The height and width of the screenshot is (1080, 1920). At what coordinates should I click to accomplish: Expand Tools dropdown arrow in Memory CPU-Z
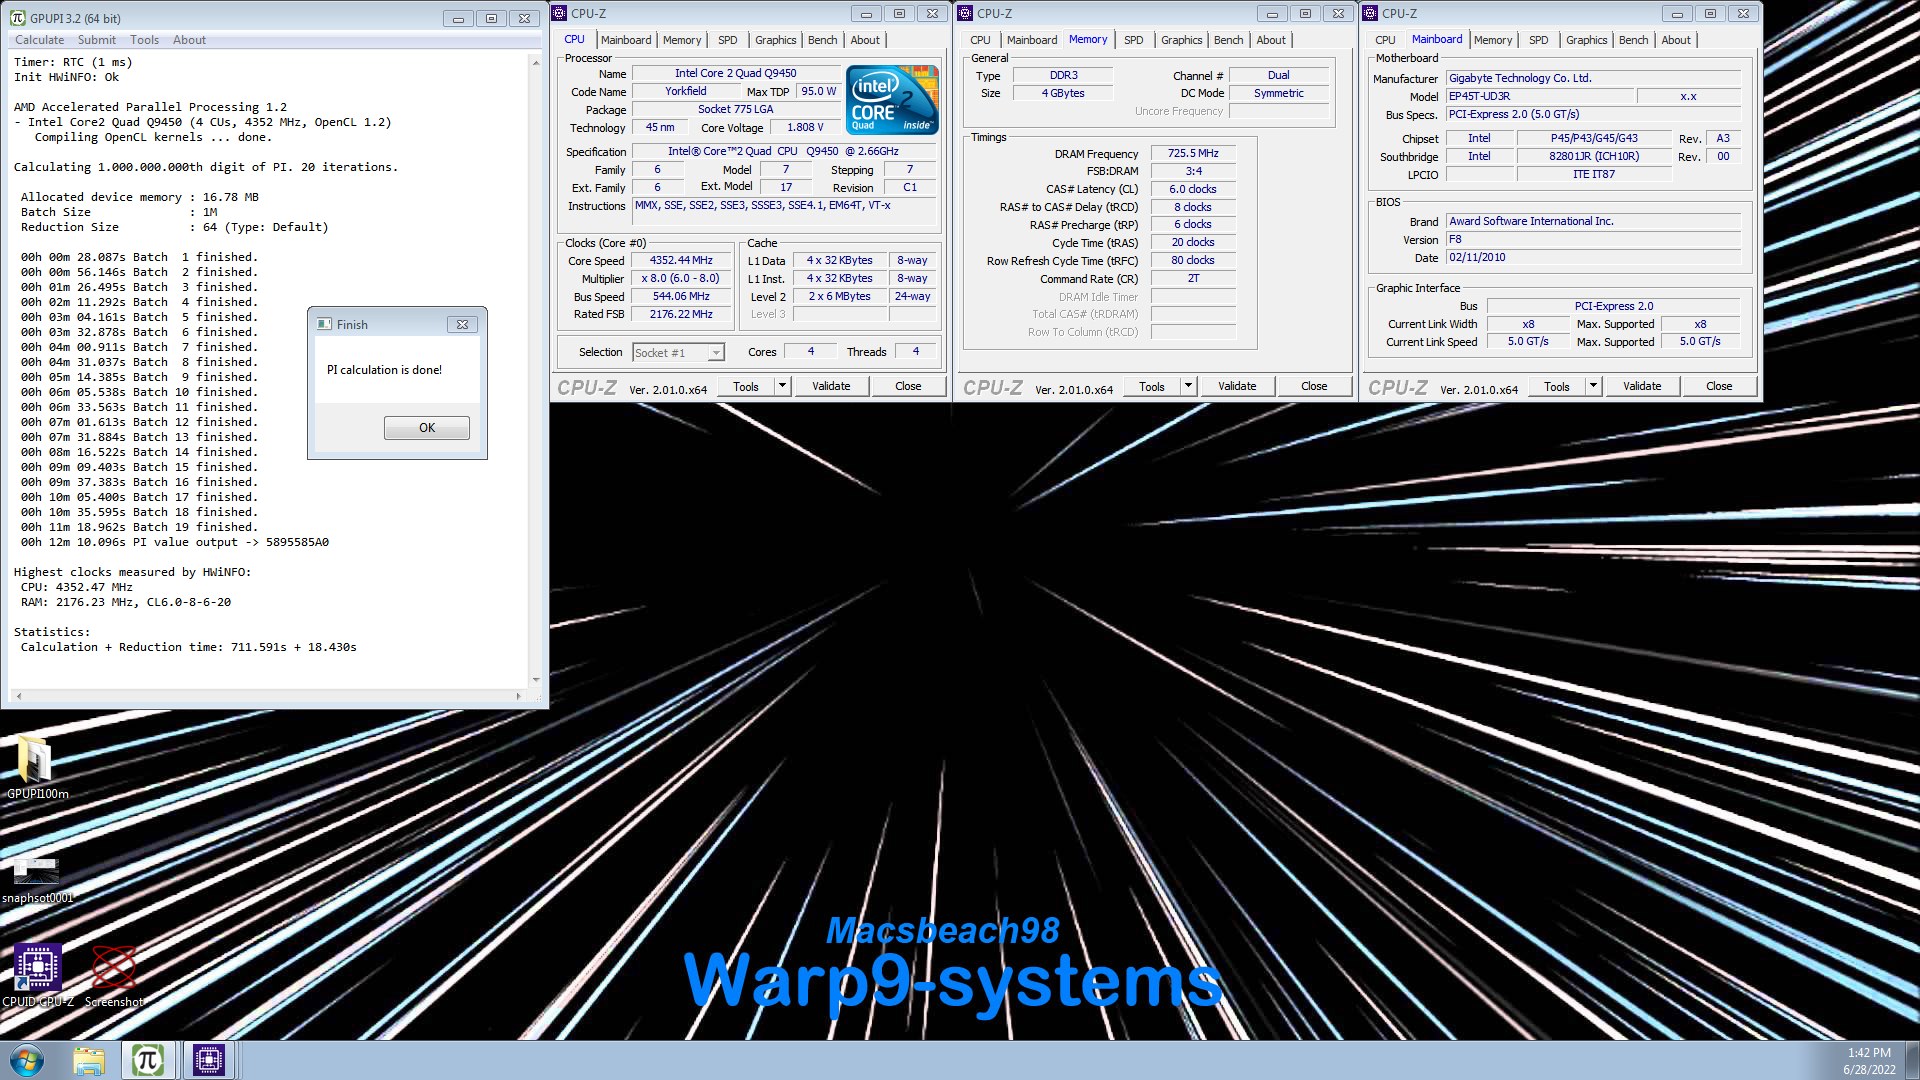click(x=1189, y=386)
